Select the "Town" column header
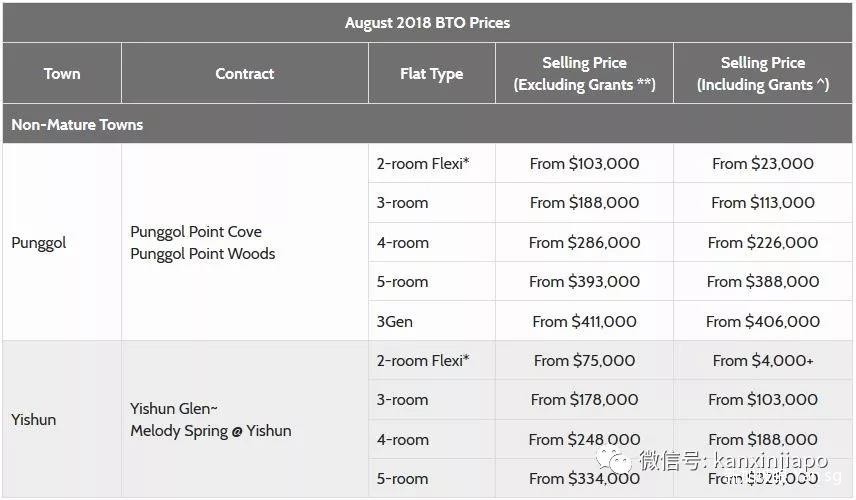The width and height of the screenshot is (856, 500). (62, 73)
